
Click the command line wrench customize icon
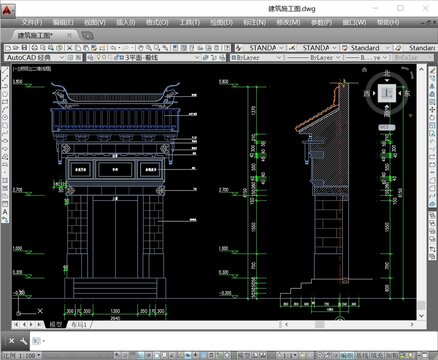tap(23, 341)
